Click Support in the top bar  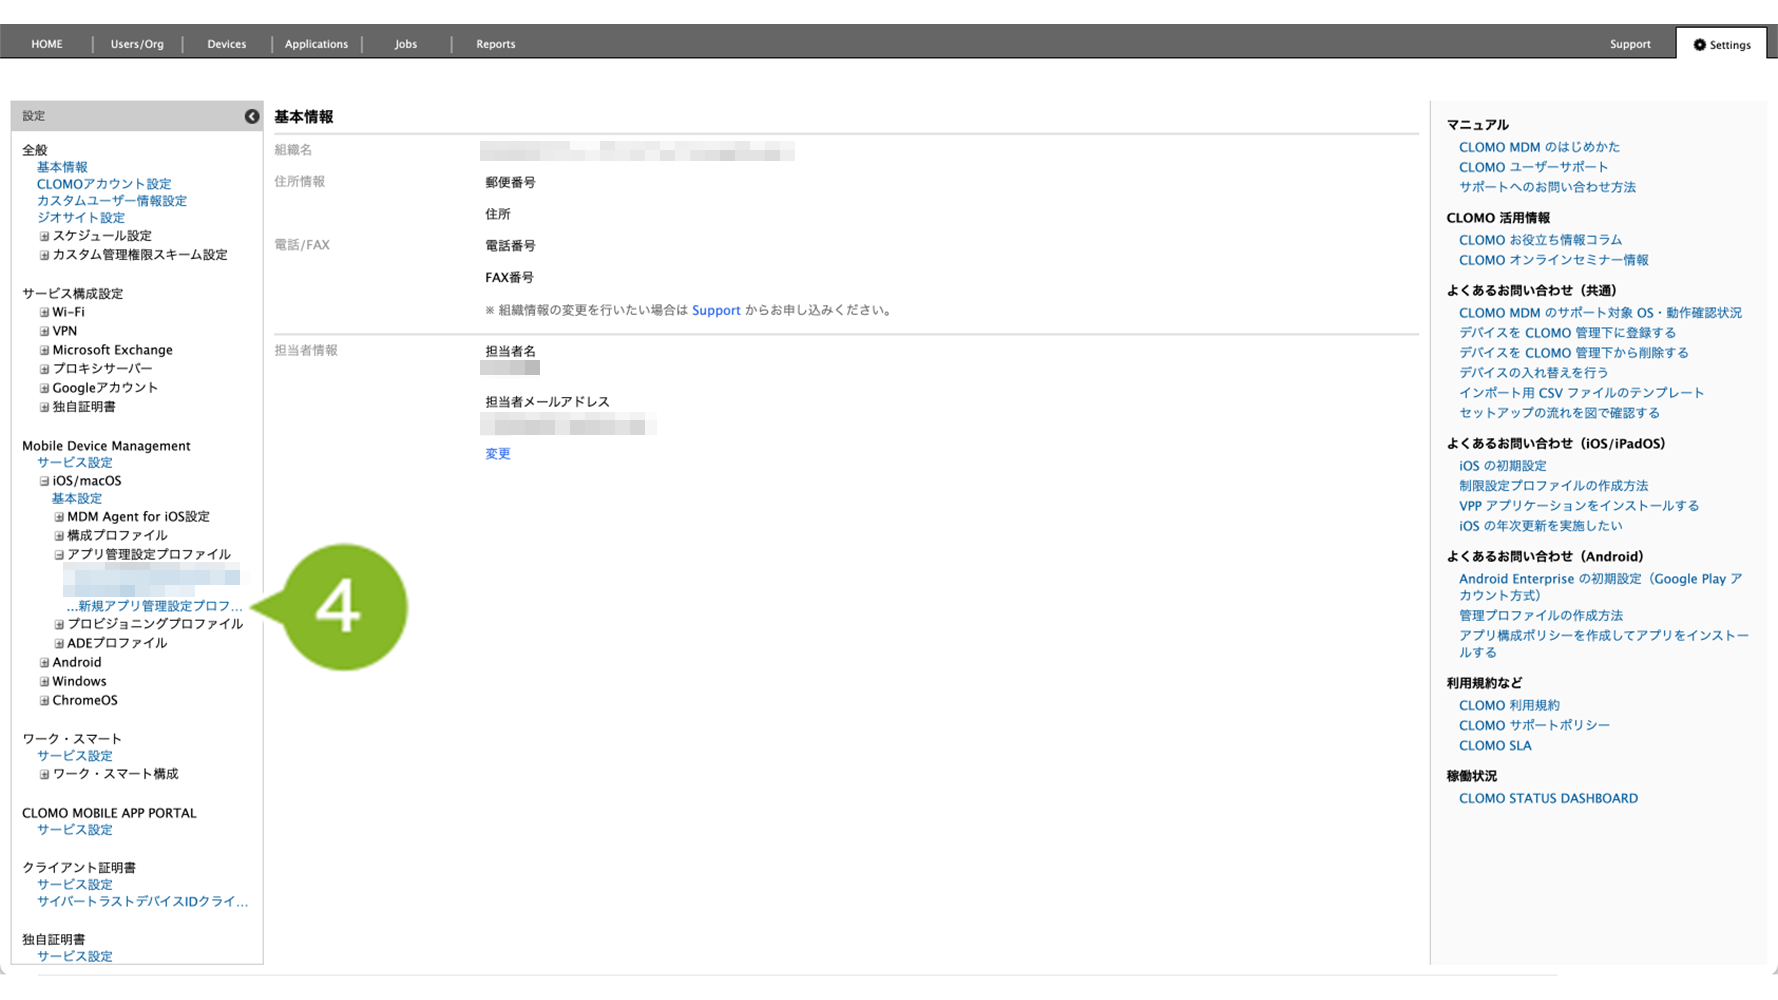pyautogui.click(x=1630, y=44)
